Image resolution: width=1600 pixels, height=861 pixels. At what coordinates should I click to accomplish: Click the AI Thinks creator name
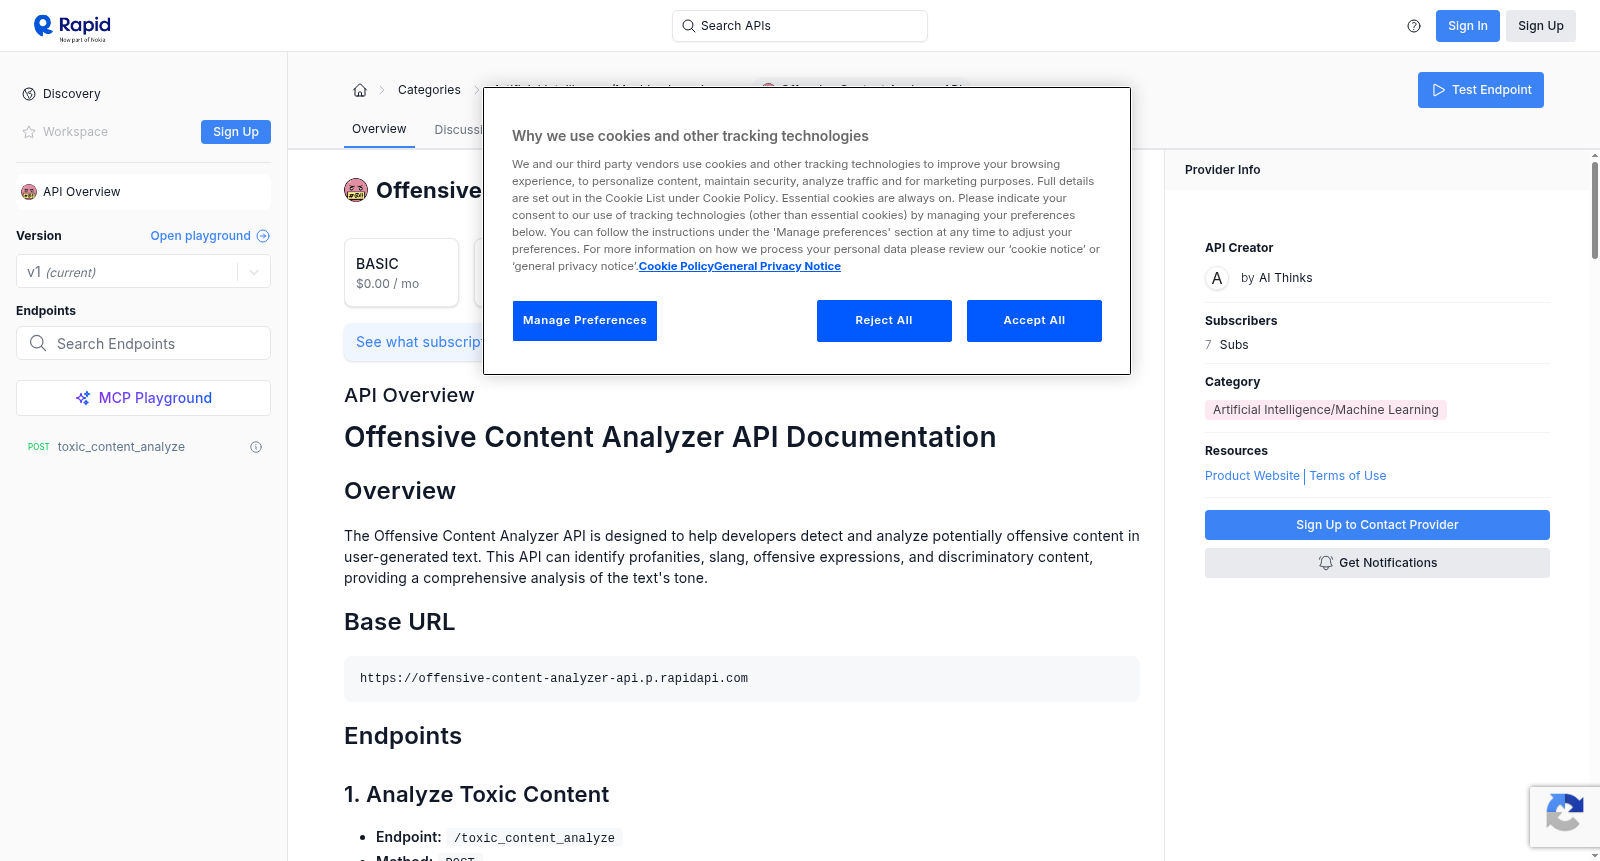pos(1285,278)
